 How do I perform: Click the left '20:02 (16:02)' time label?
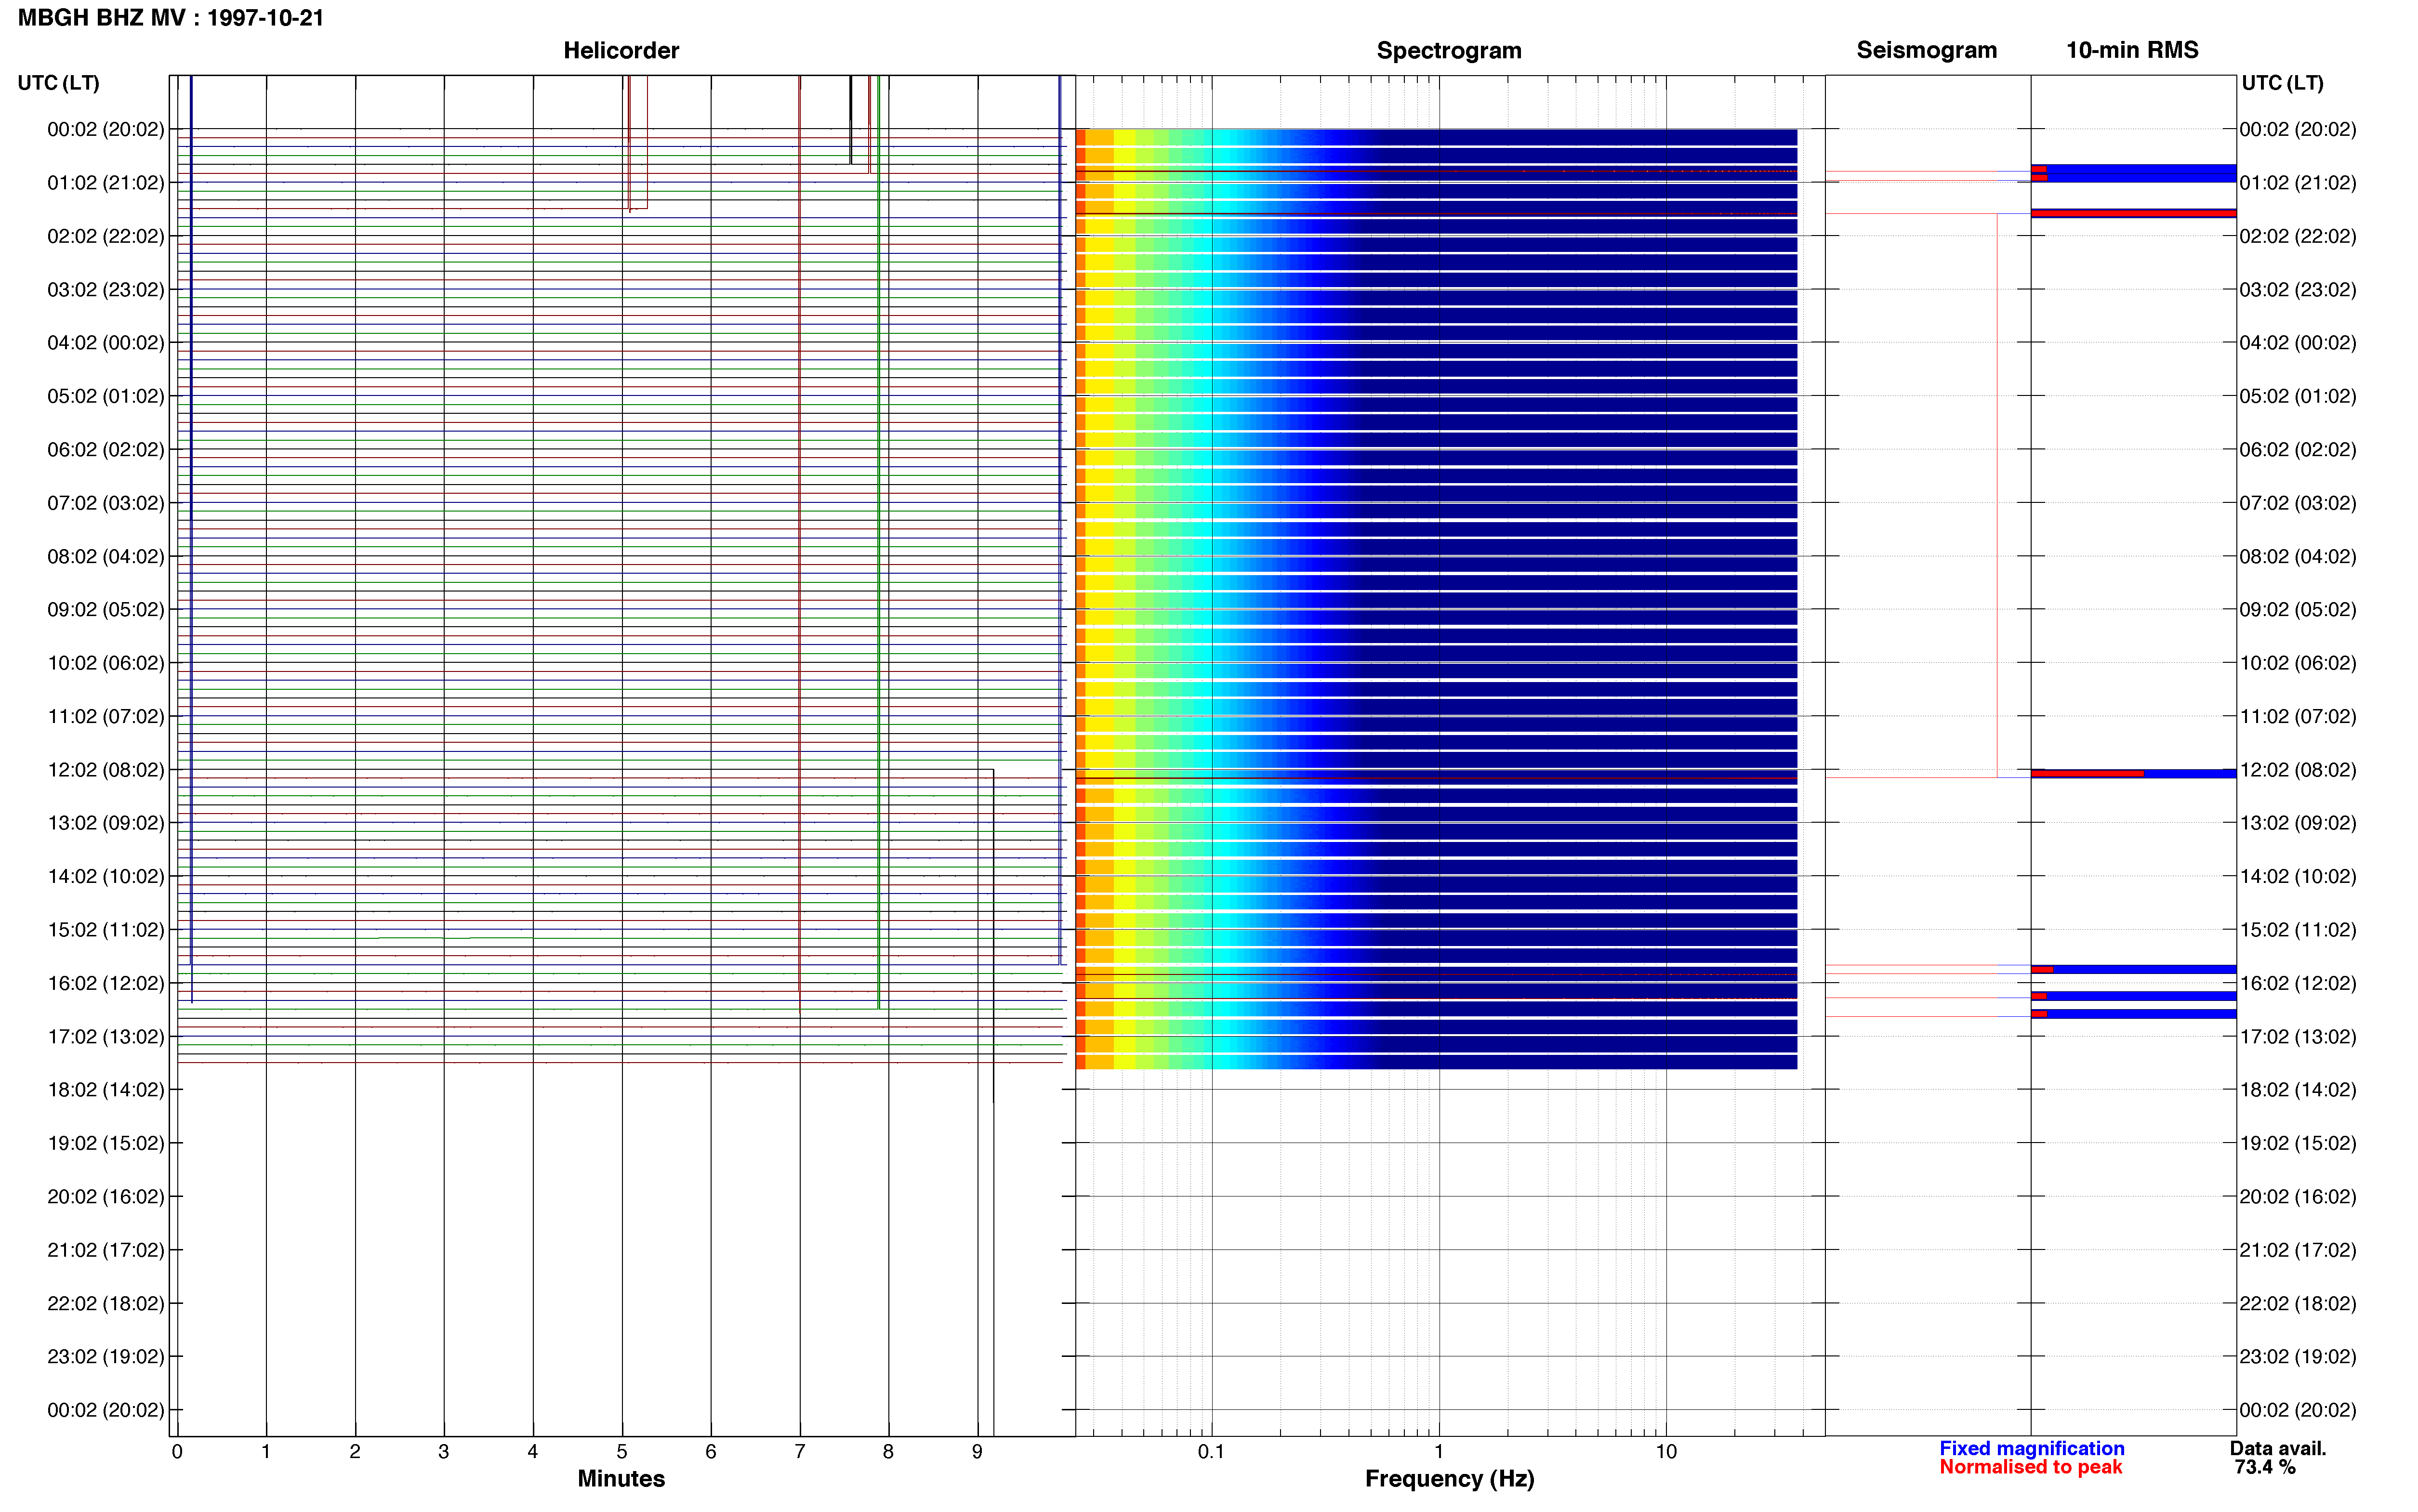click(x=106, y=1197)
